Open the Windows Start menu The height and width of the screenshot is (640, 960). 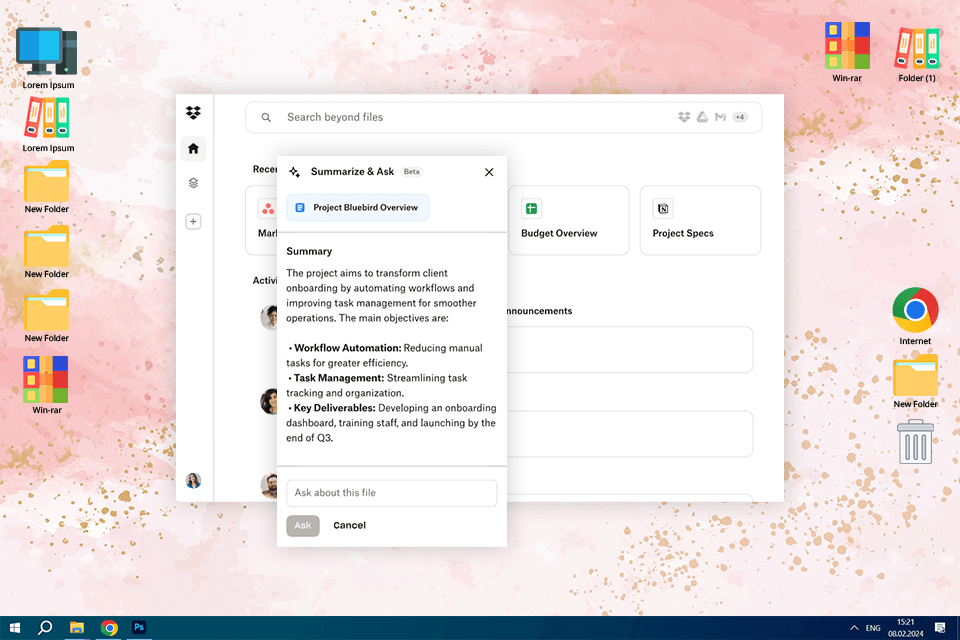[15, 628]
